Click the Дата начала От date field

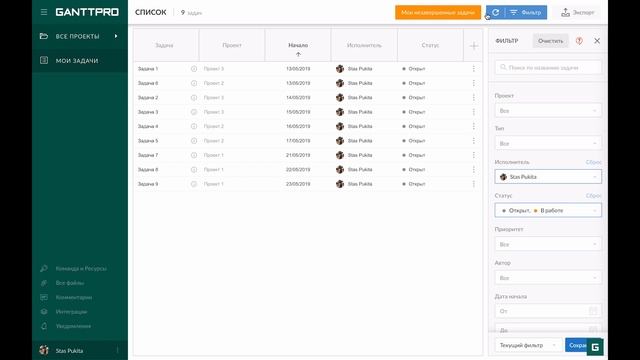point(548,311)
